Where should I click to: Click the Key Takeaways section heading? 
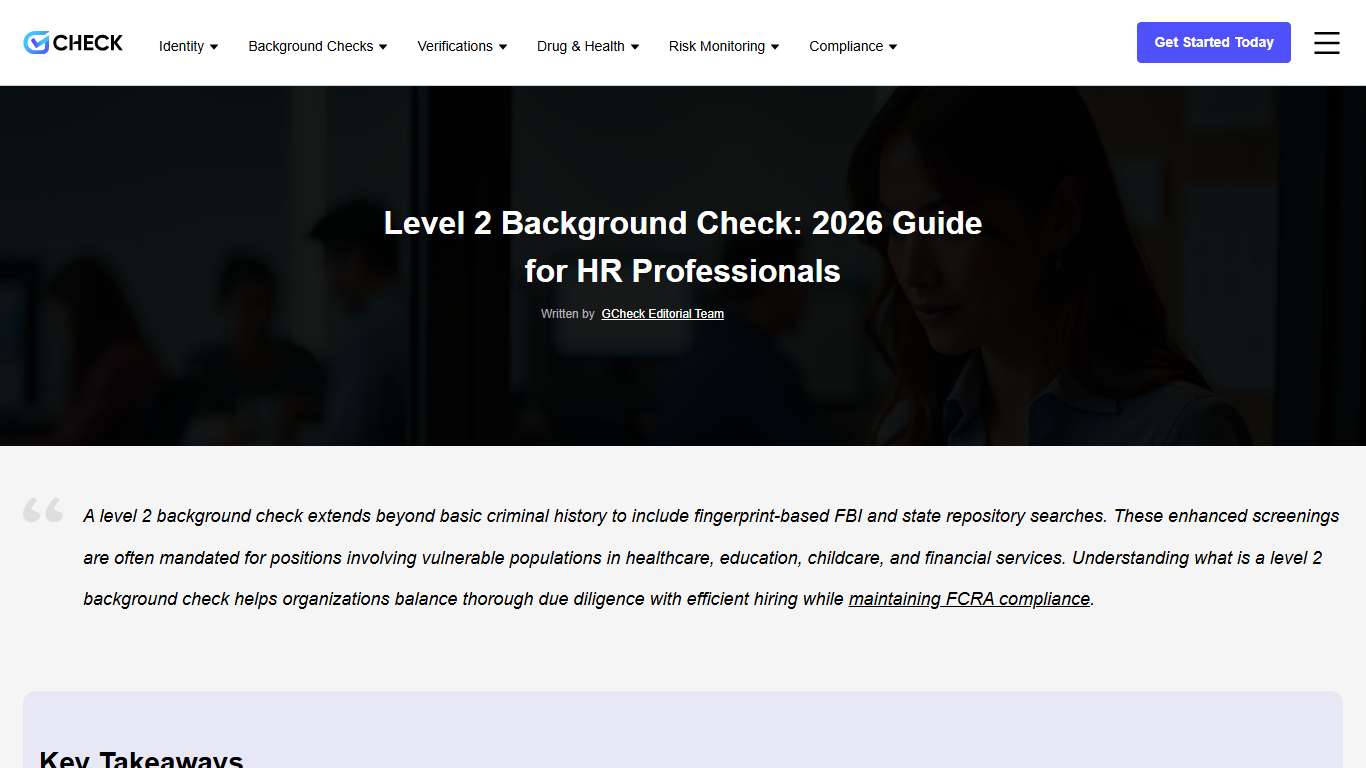coord(140,758)
